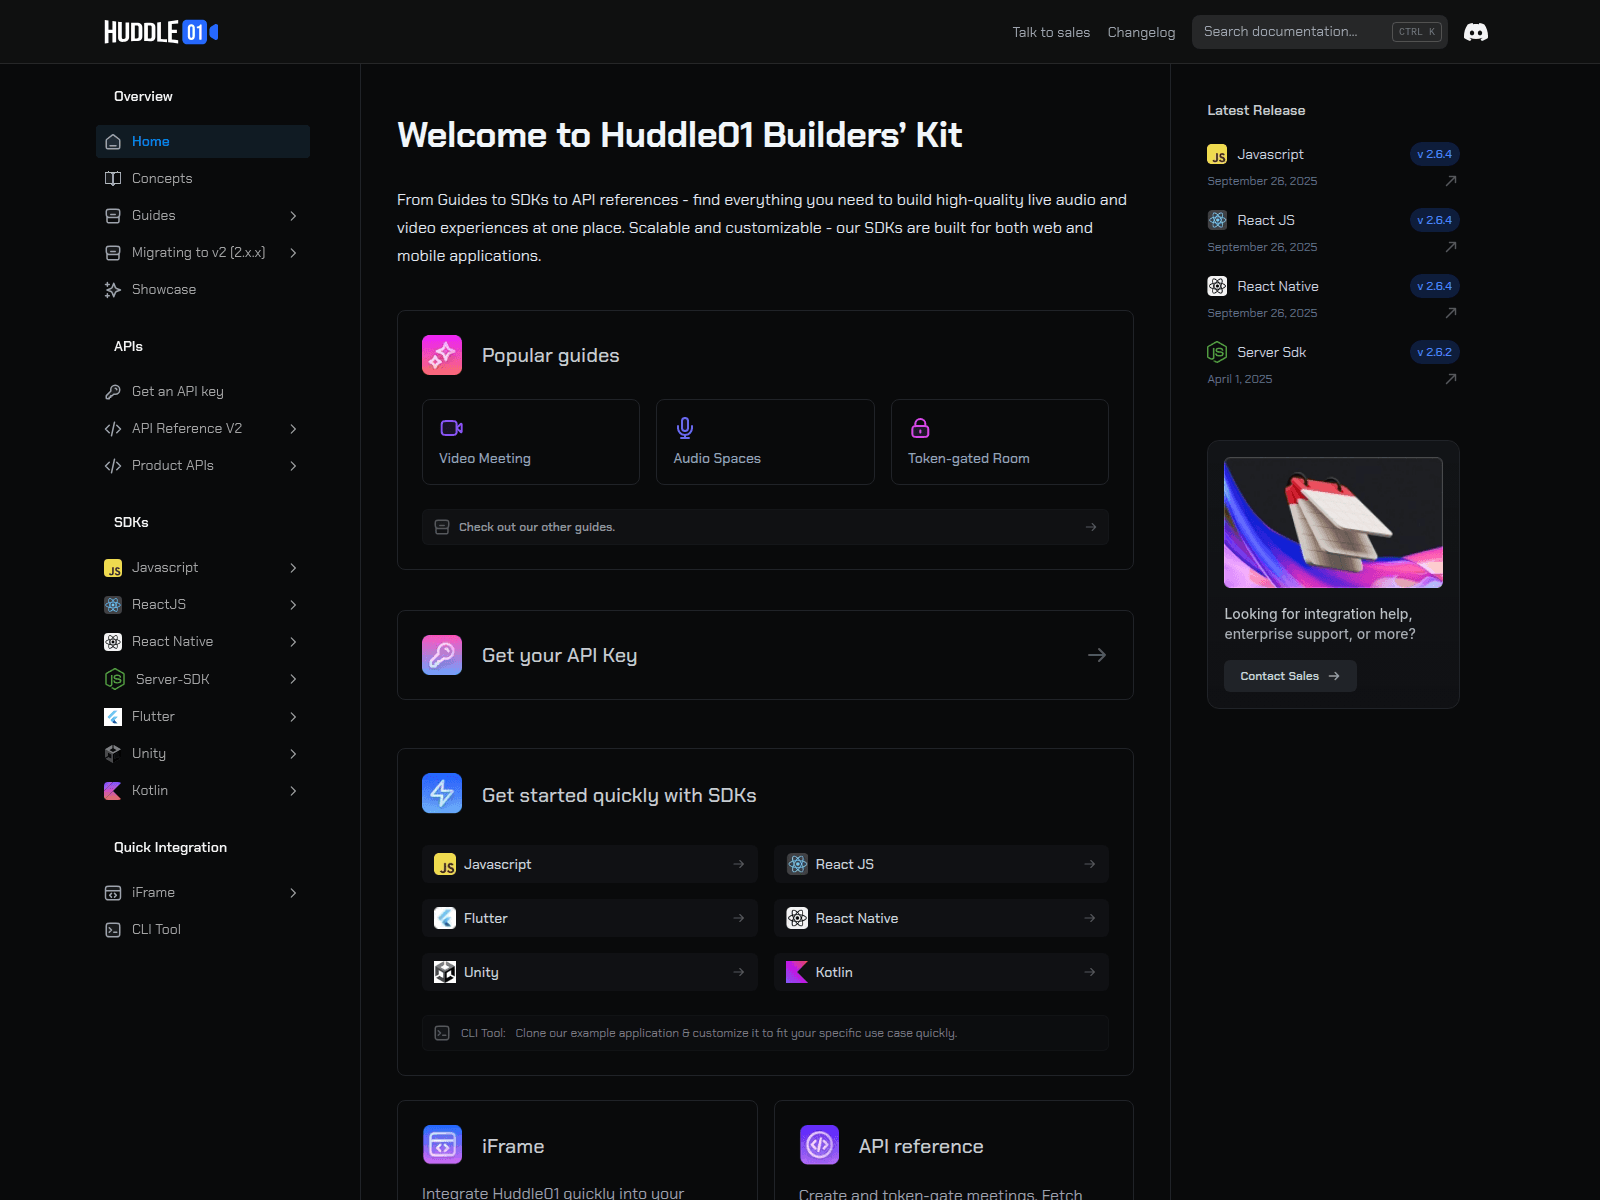Open the iFrame purple icon
The height and width of the screenshot is (1200, 1600).
(x=441, y=1145)
